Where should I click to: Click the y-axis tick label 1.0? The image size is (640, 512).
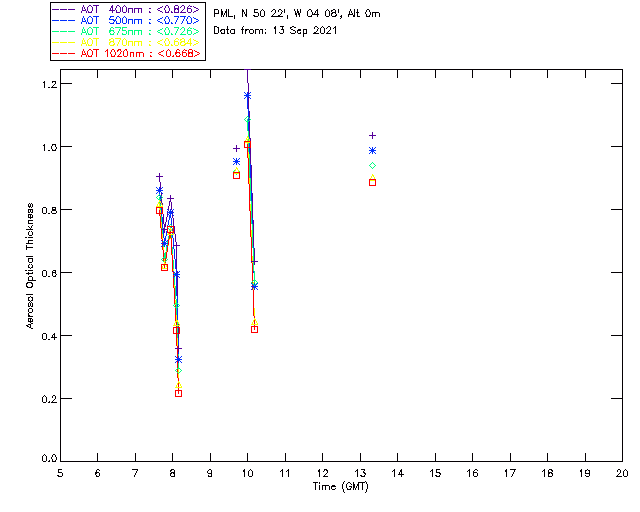point(49,147)
